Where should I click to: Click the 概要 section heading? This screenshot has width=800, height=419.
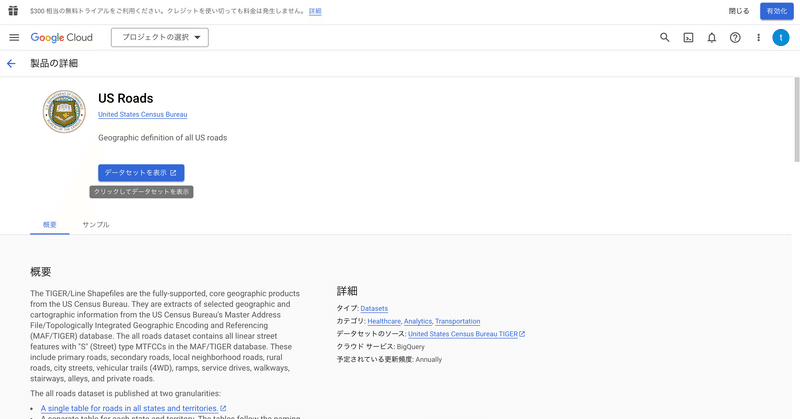pyautogui.click(x=40, y=272)
